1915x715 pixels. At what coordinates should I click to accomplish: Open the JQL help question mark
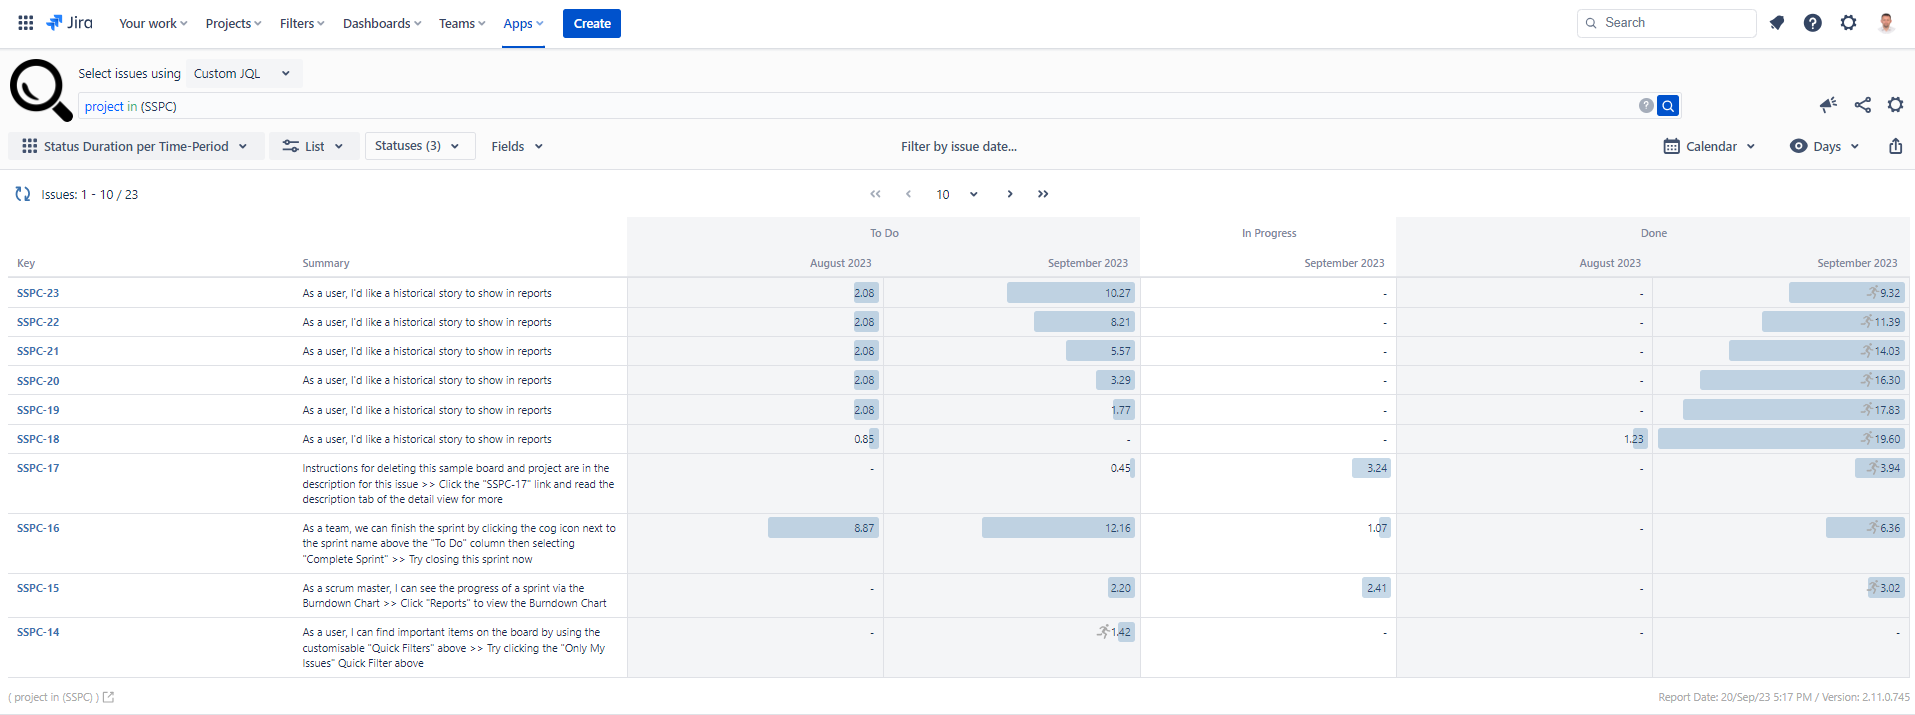click(1646, 106)
